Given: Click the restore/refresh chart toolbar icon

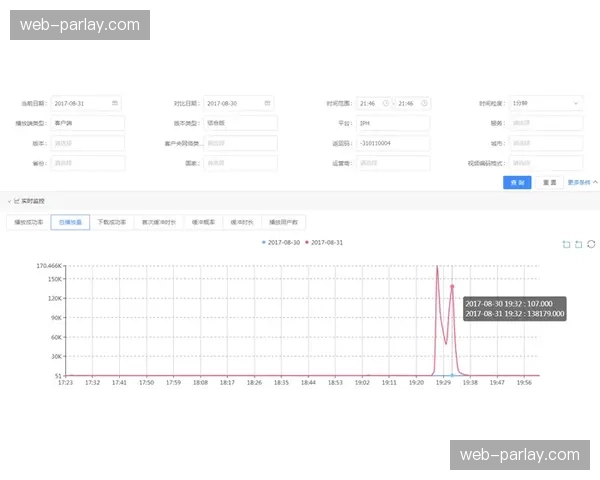Looking at the screenshot, I should pos(591,243).
